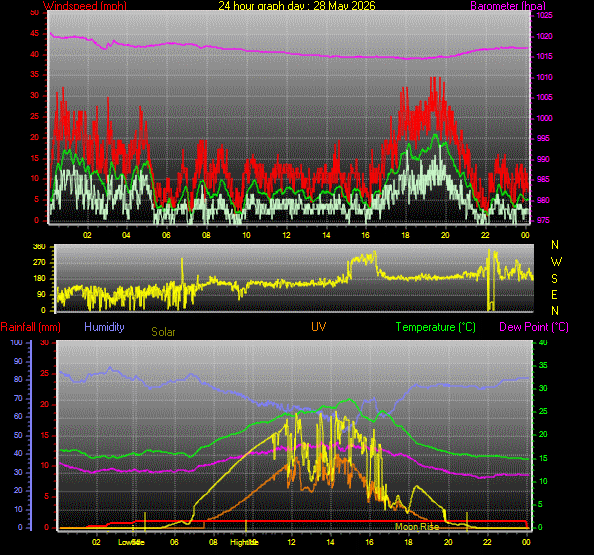Click the Dew Point (°C) legend label
Screen dimensions: 594x555
pos(534,327)
